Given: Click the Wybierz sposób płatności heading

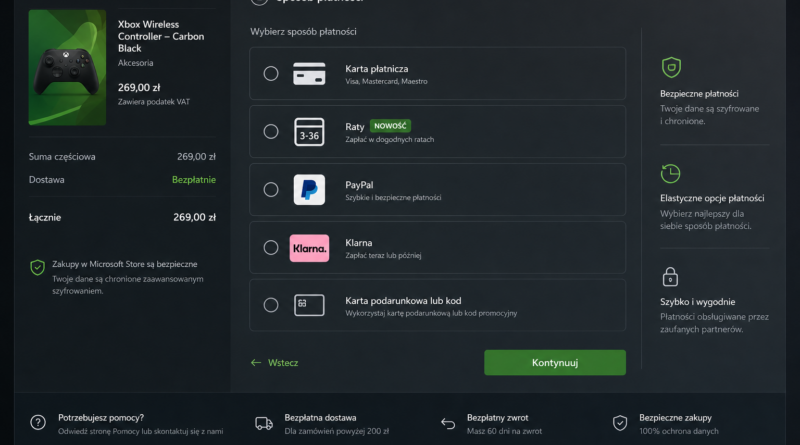Looking at the screenshot, I should [303, 32].
